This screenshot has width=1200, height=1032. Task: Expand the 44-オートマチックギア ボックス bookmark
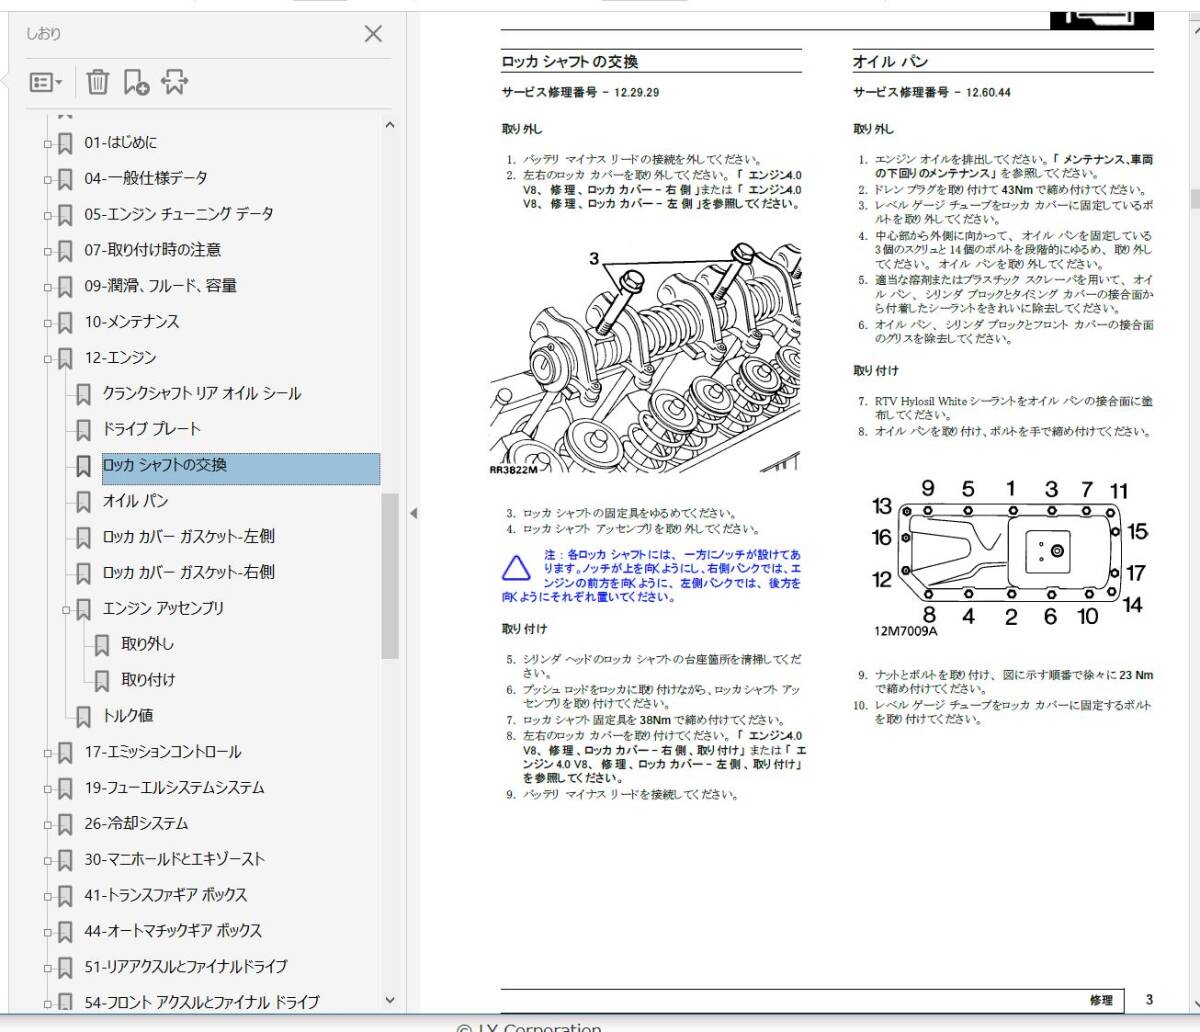(46, 932)
